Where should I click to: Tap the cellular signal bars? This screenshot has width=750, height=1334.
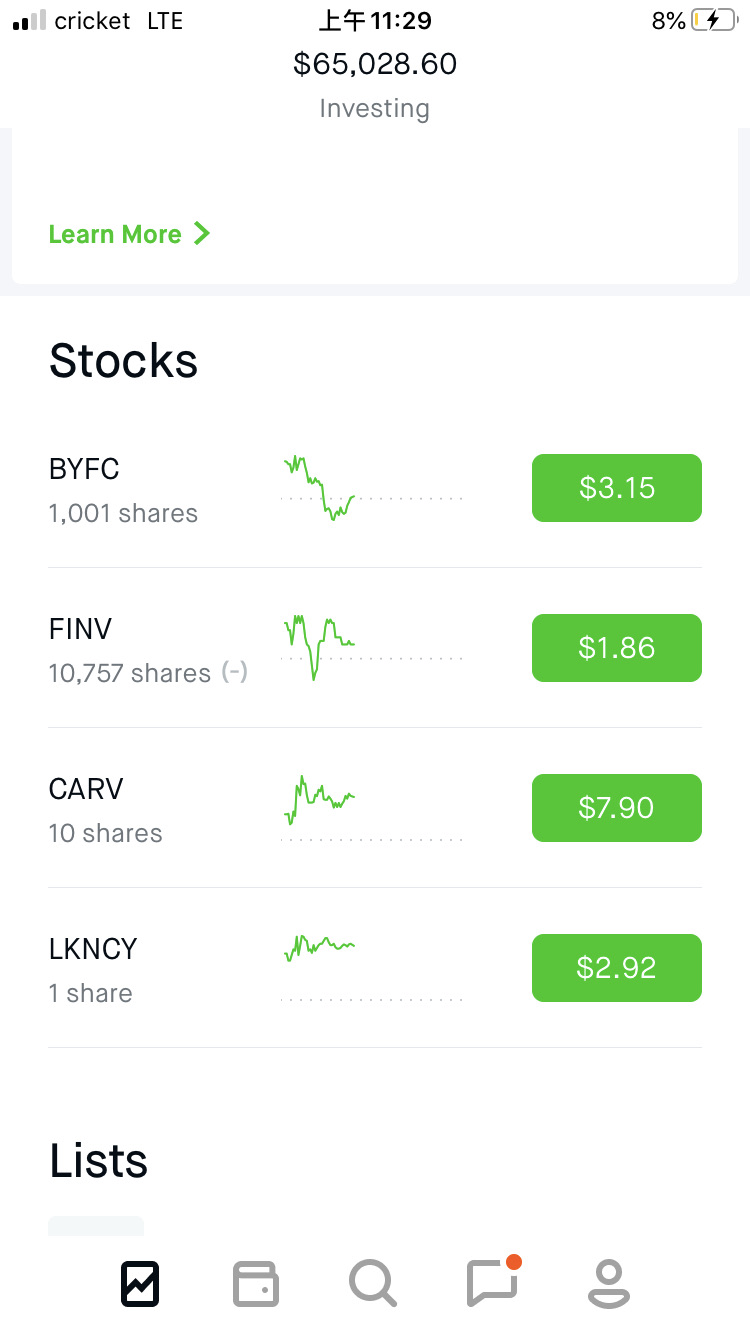(29, 20)
